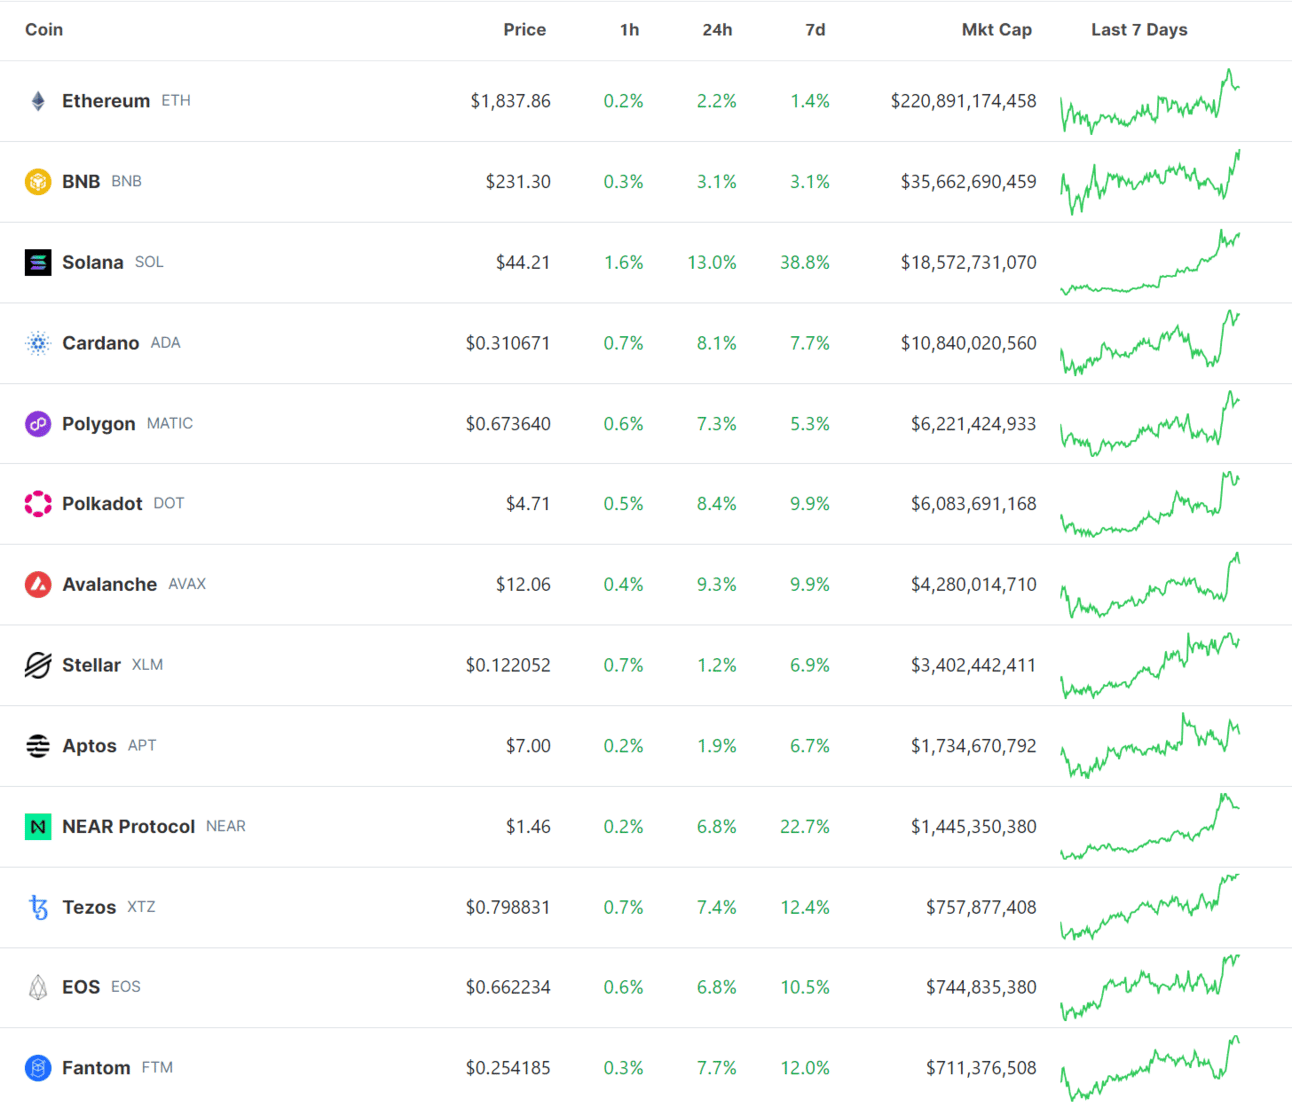
Task: View Solana 7-day sparkline chart
Action: 1150,262
